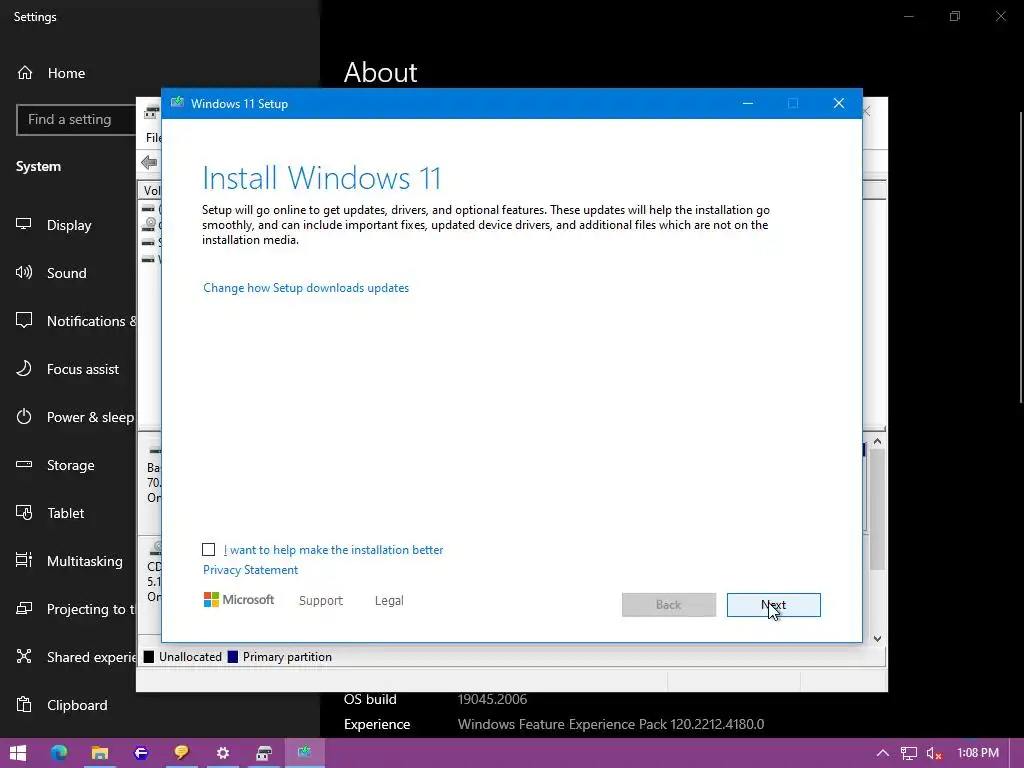The image size is (1024, 768).
Task: Click the Projecting icon in sidebar
Action: pos(24,608)
